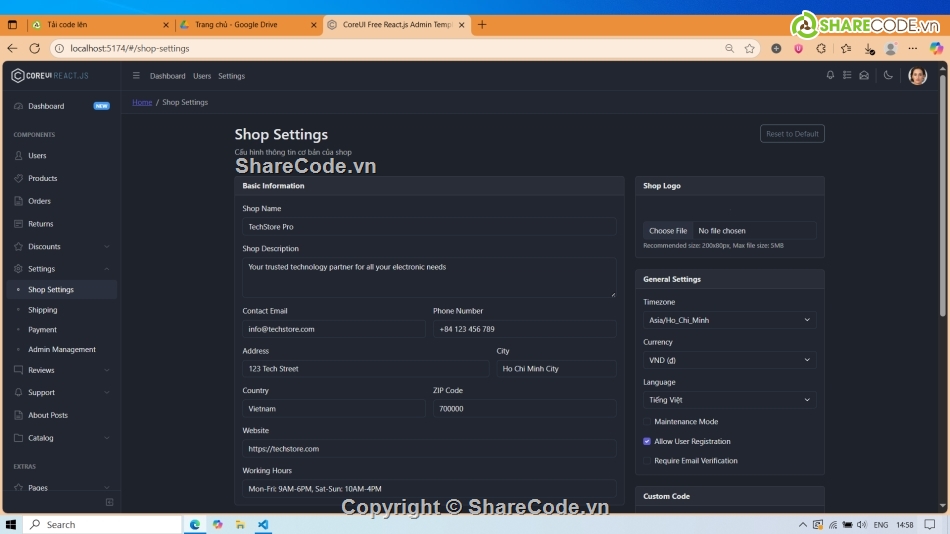Open the Currency dropdown showing VND
The width and height of the screenshot is (950, 534).
tap(729, 360)
